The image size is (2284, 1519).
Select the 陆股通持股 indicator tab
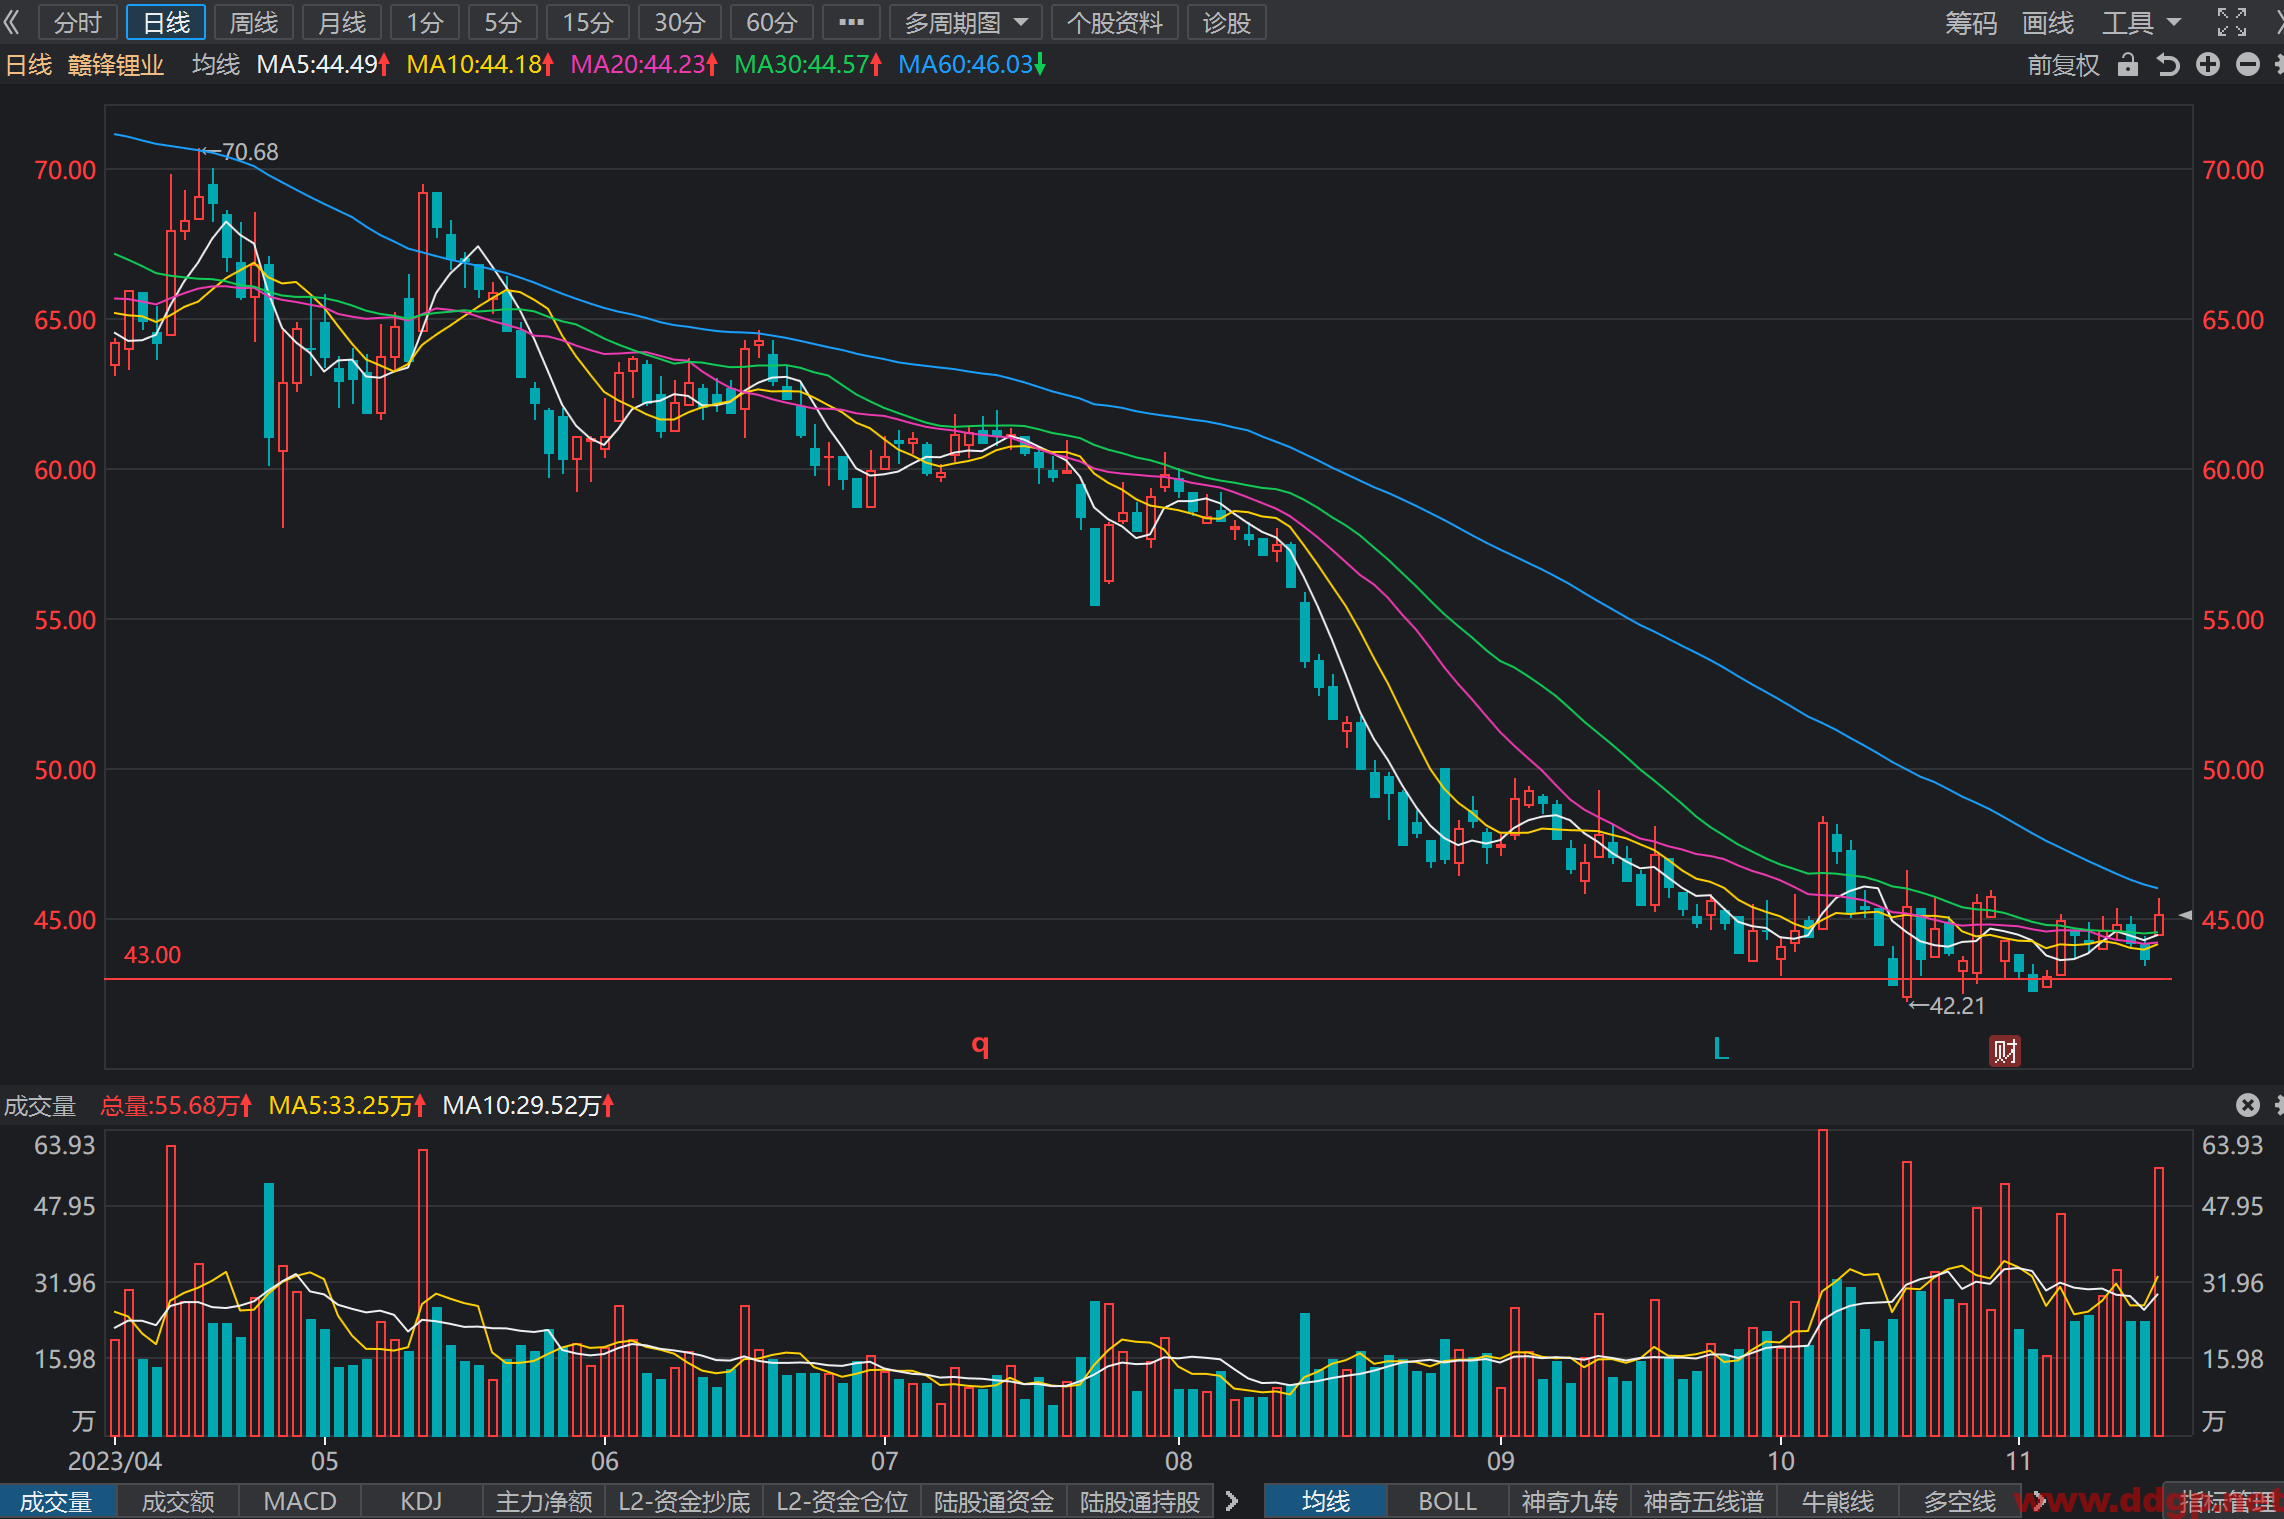1140,1502
